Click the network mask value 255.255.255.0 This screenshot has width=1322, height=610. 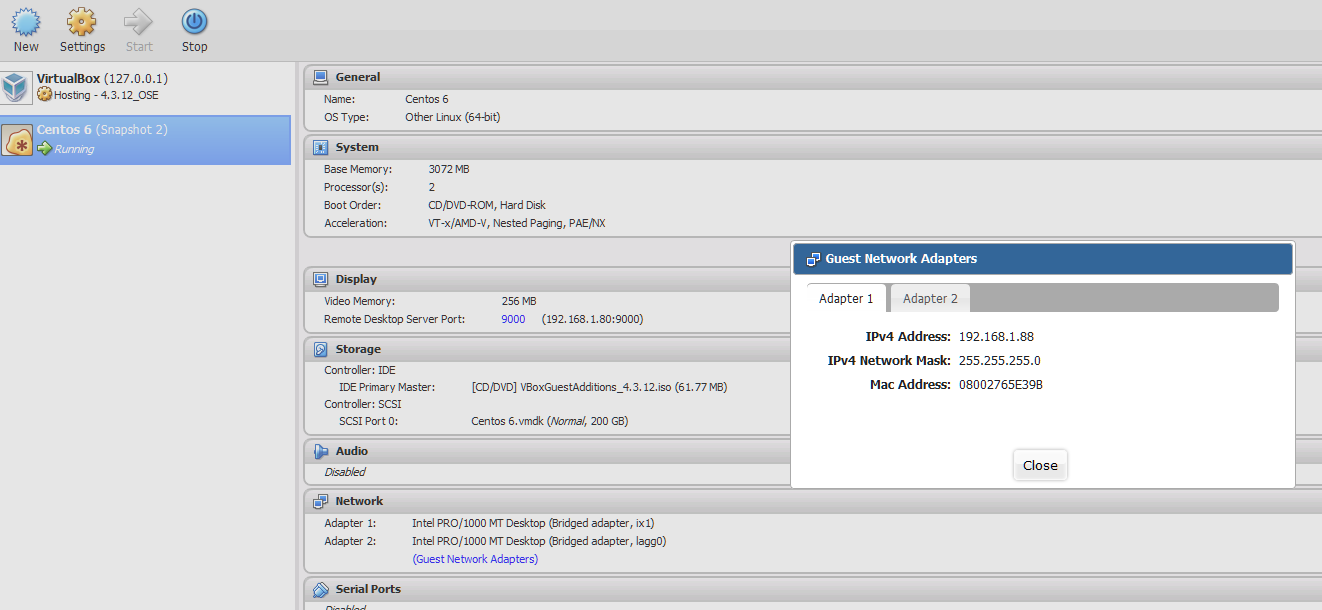(x=1000, y=361)
